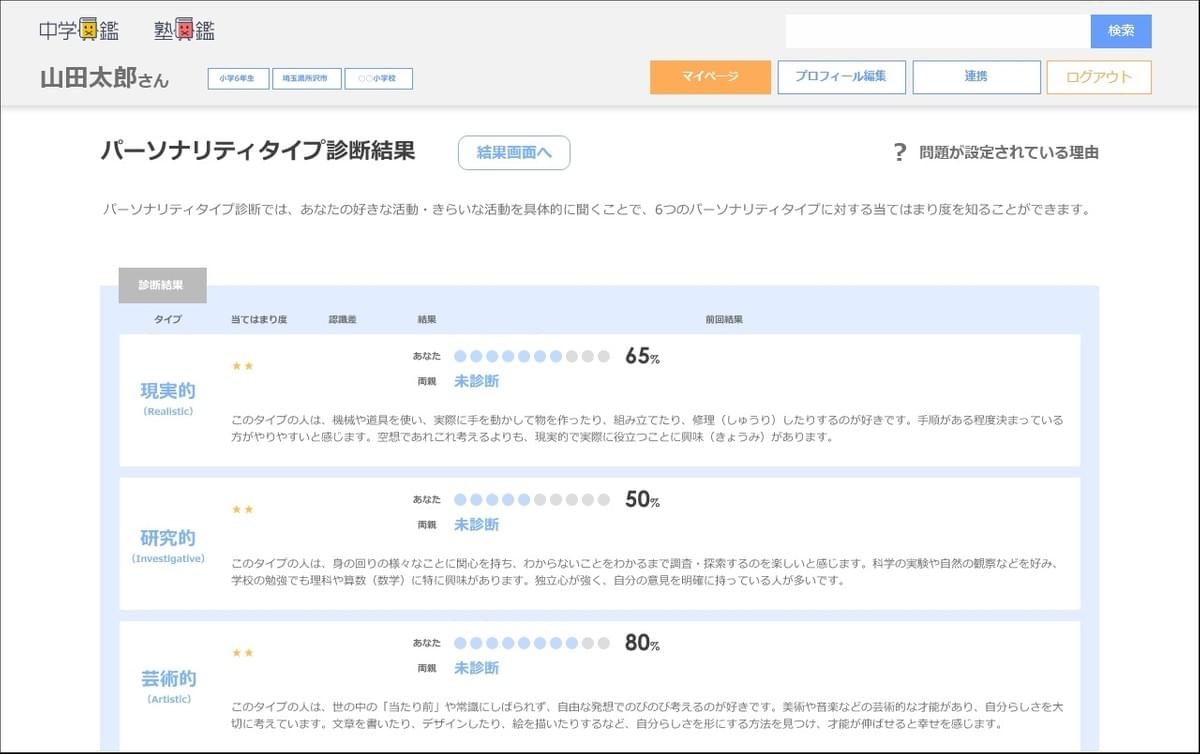Click the ログアウト button

[1099, 77]
